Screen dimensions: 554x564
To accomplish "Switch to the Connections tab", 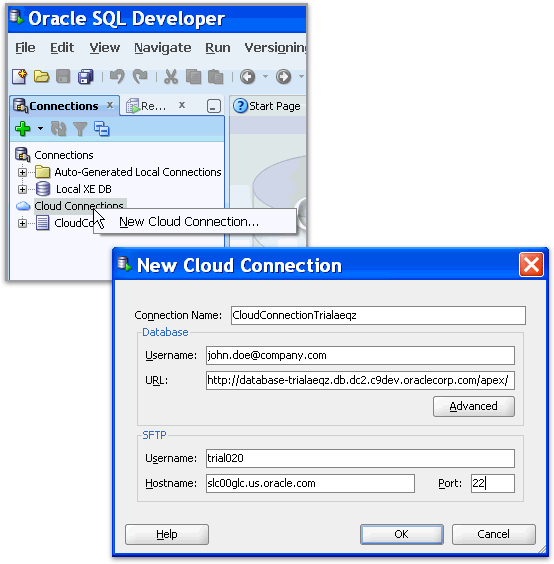I will (63, 106).
